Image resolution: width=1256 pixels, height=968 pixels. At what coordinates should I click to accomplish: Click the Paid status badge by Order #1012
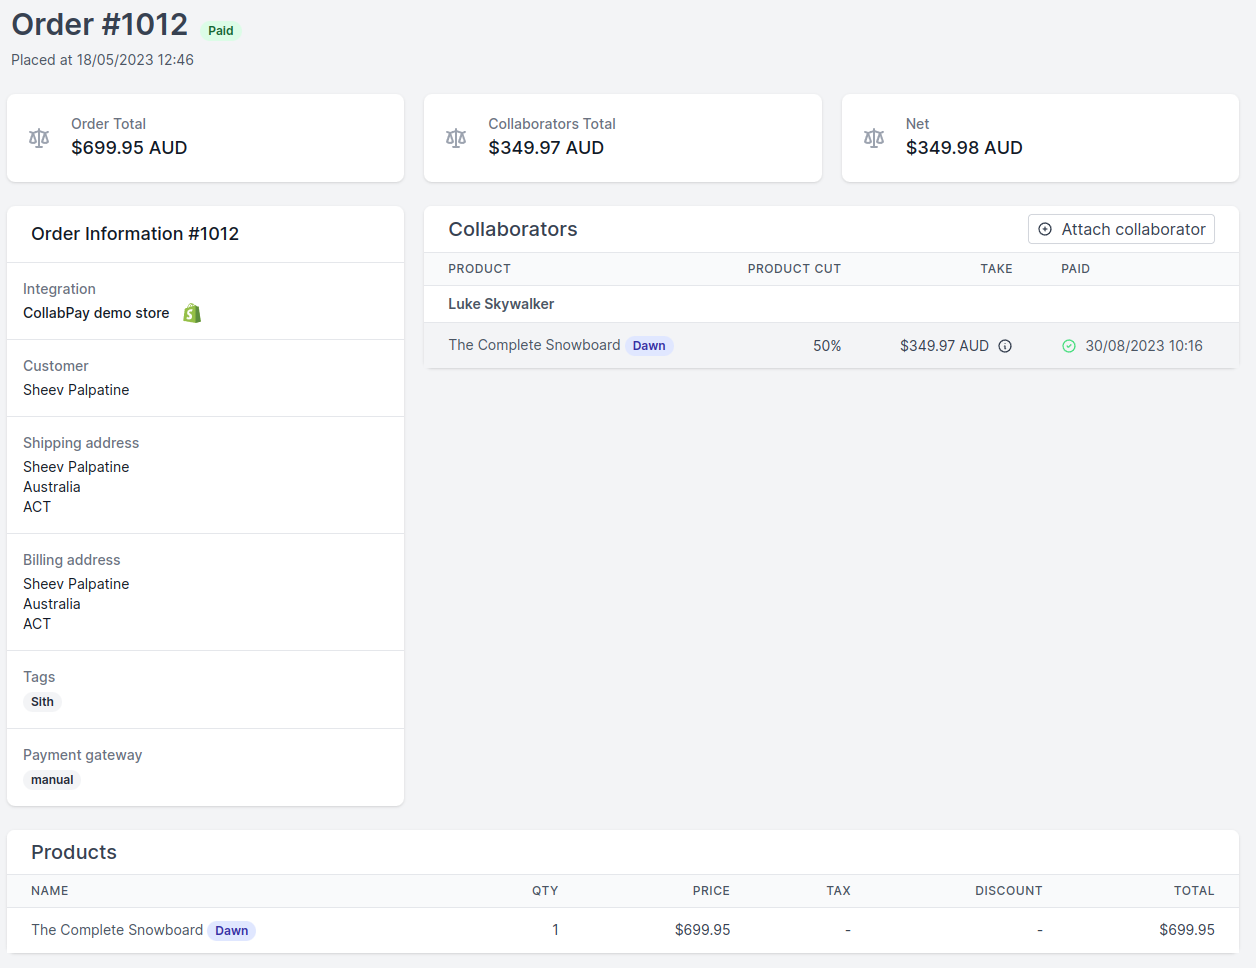point(221,31)
